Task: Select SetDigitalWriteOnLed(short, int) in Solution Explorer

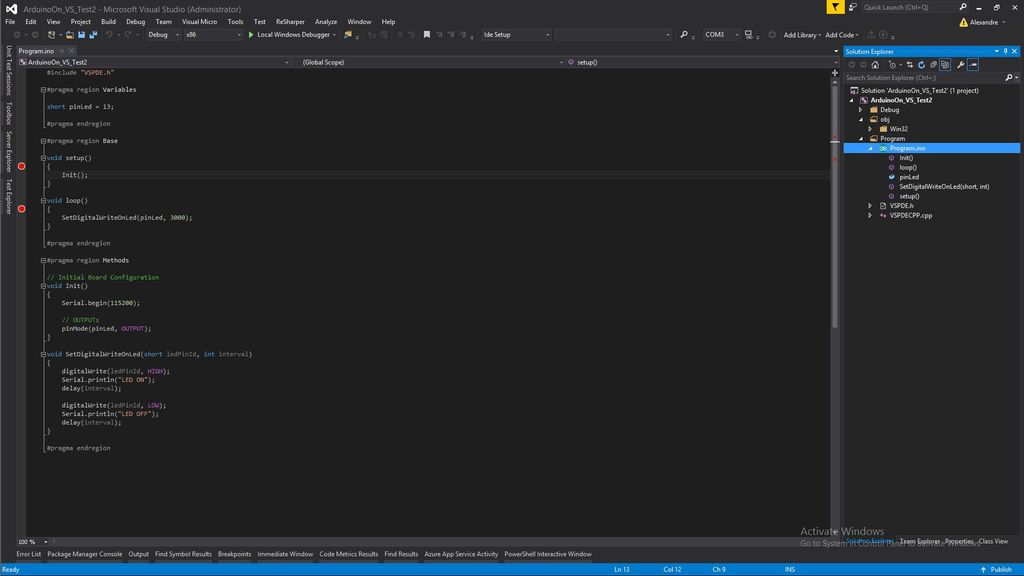Action: 944,186
